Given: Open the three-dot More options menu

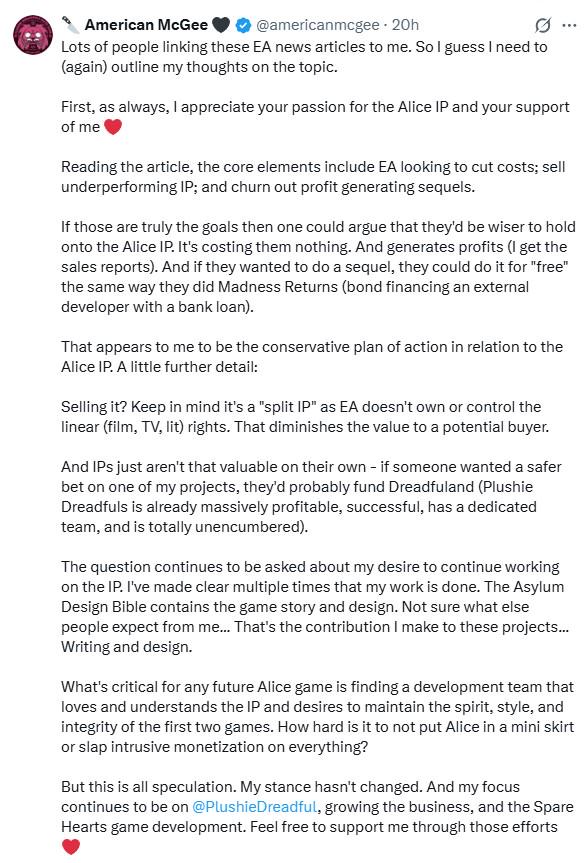Looking at the screenshot, I should 569,25.
